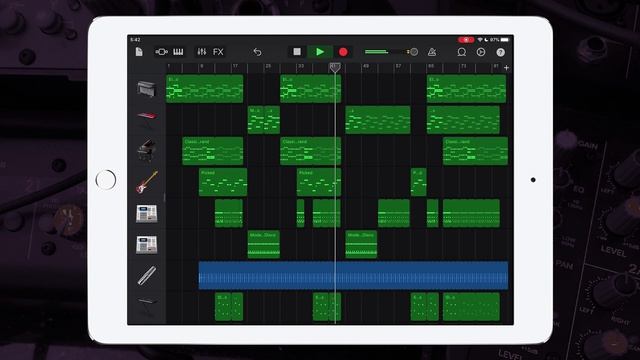Select the first drum machine track icon
The height and width of the screenshot is (360, 640).
(147, 213)
